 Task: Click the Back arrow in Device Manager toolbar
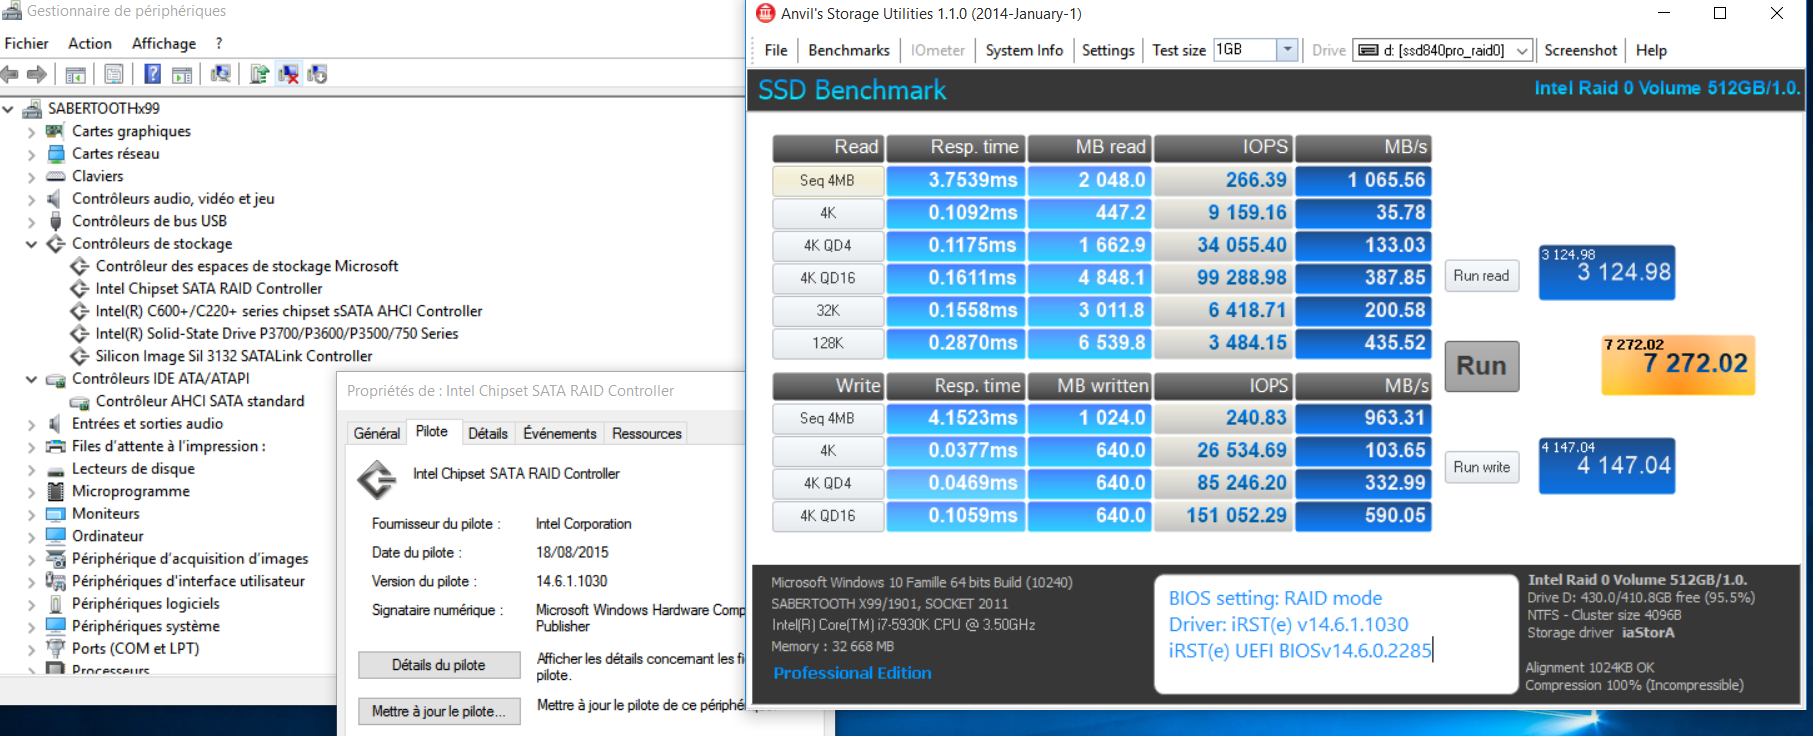pos(10,74)
